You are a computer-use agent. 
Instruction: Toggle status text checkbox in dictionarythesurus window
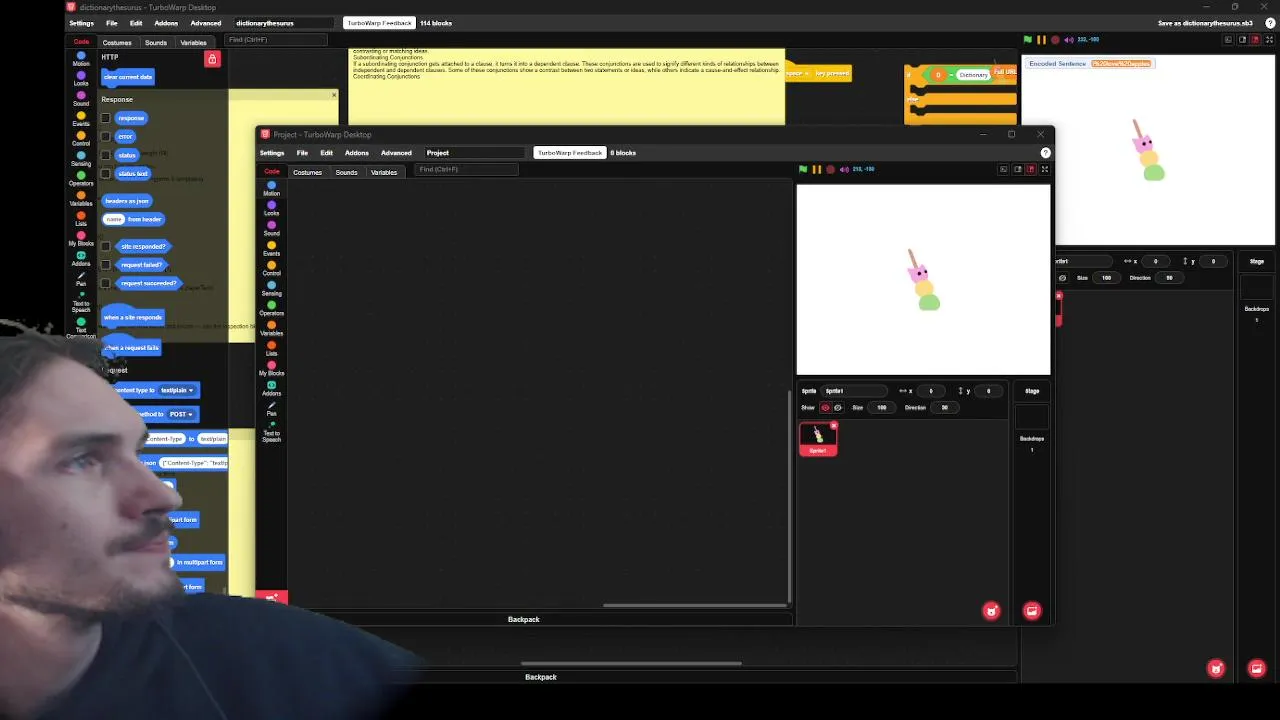coord(106,174)
